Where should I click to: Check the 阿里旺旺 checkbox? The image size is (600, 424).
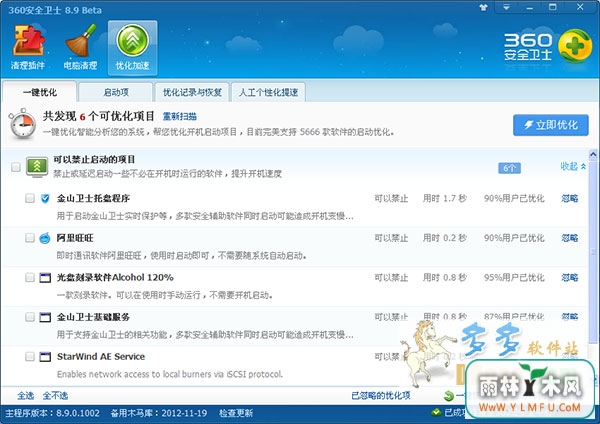point(30,238)
